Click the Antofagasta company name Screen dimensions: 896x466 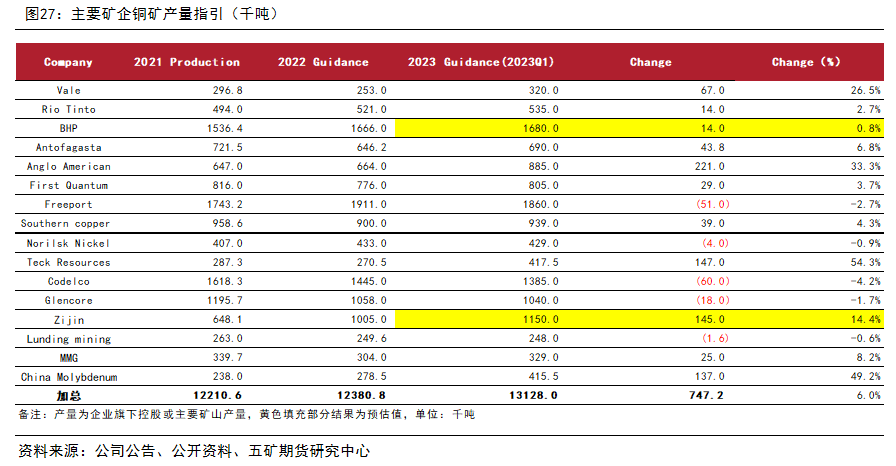coord(69,147)
